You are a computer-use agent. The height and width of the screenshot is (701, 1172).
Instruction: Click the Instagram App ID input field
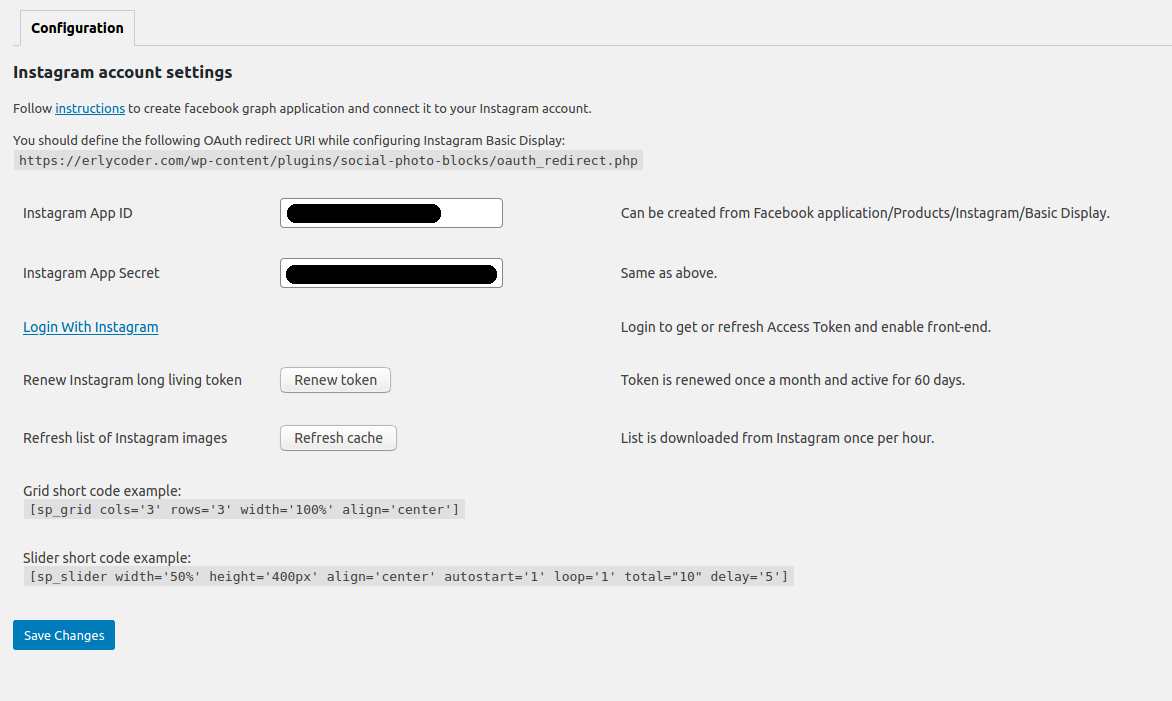tap(391, 213)
